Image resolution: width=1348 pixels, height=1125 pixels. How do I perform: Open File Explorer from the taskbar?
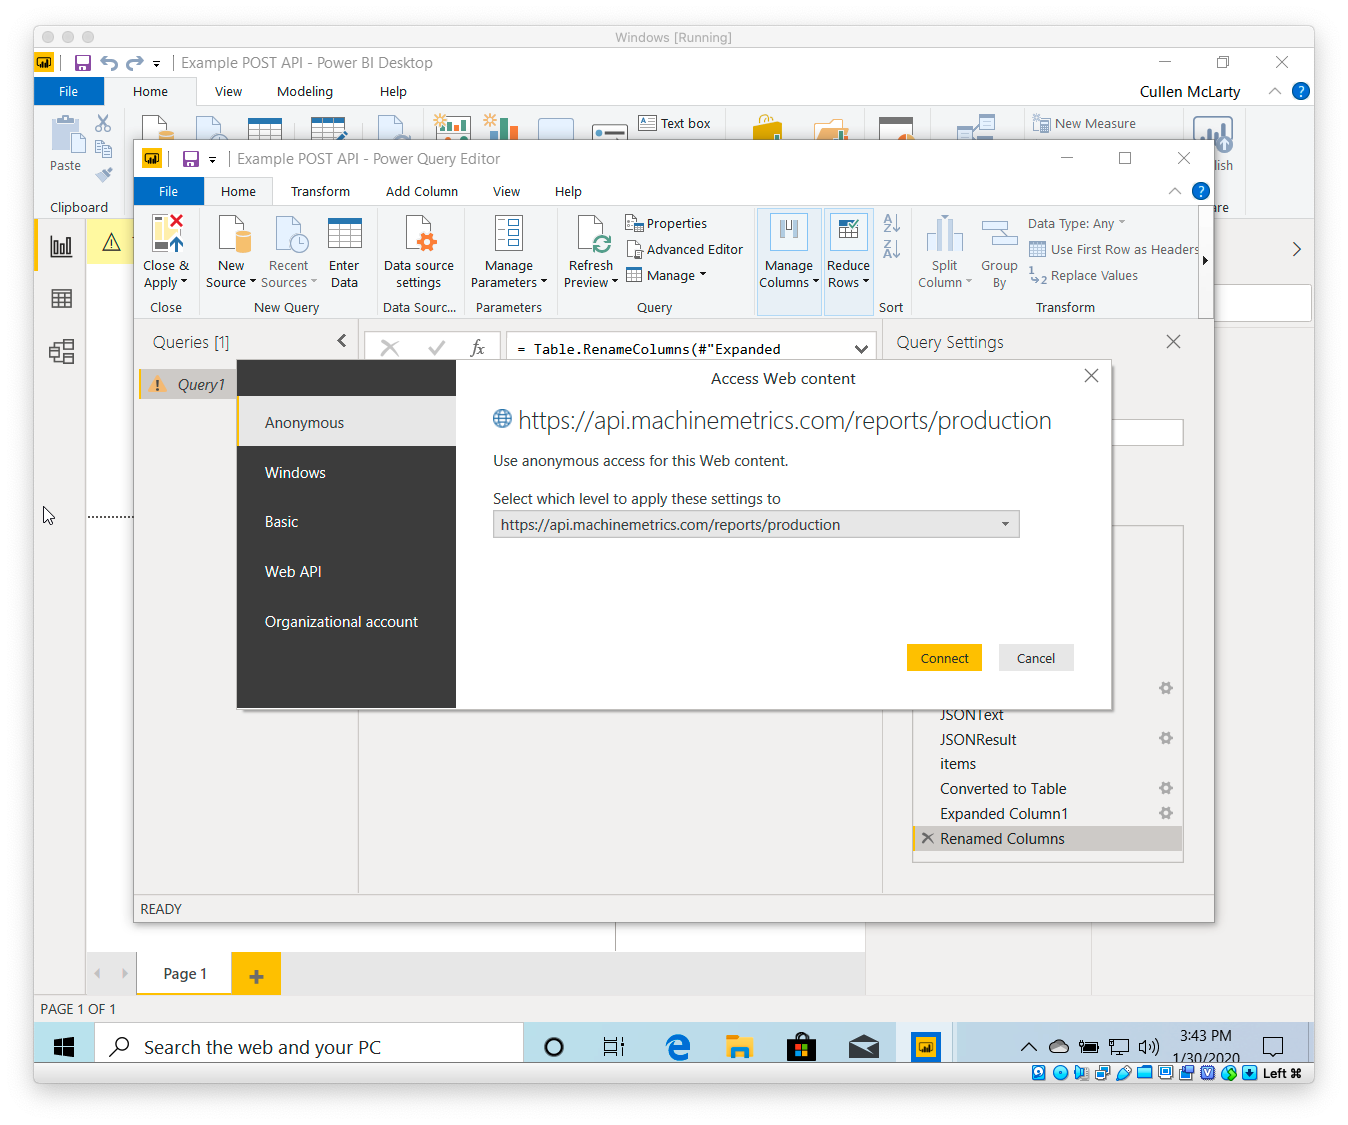739,1047
